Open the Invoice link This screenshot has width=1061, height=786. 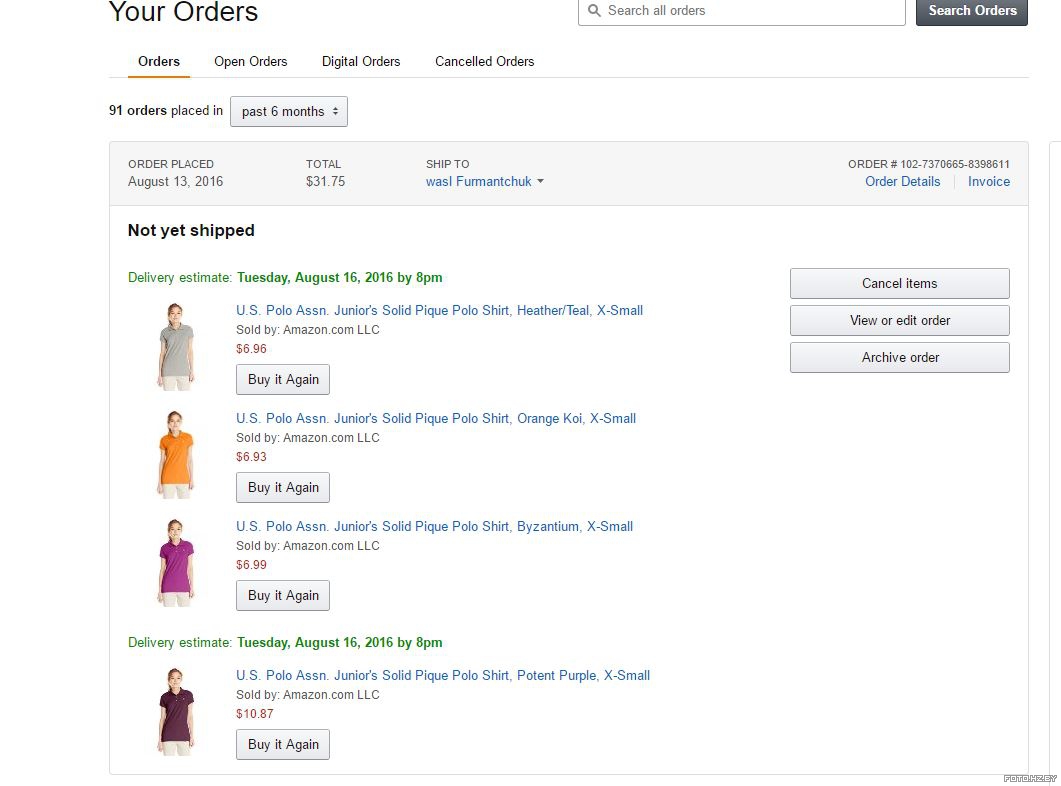[989, 181]
